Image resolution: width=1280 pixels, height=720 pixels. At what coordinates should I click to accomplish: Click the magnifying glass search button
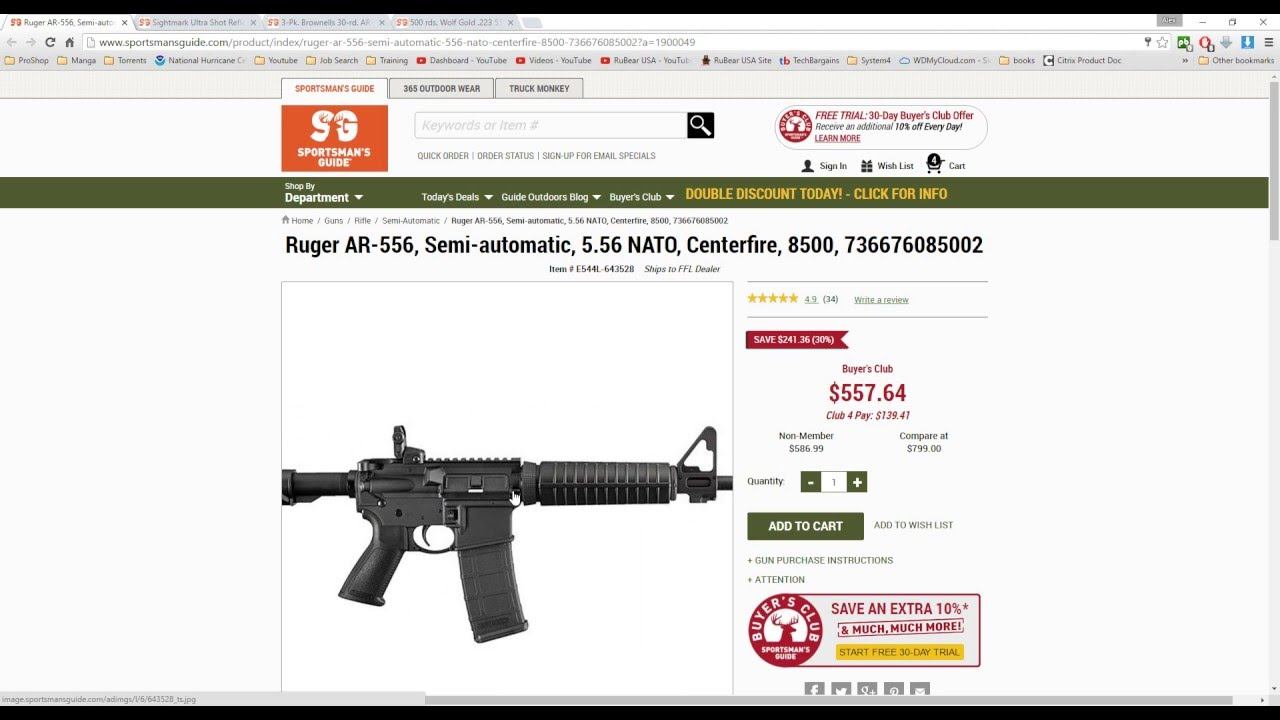(x=700, y=125)
